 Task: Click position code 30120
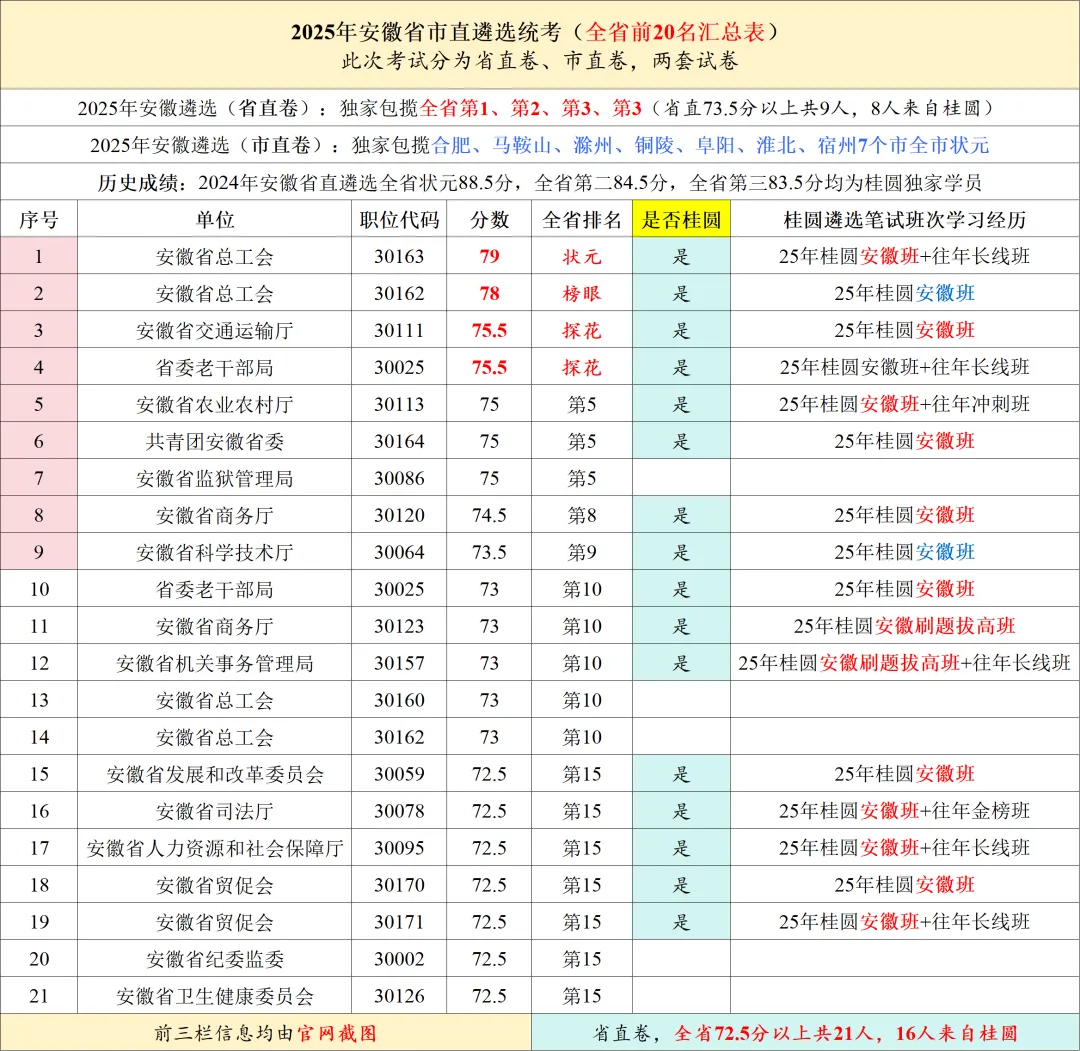coord(399,515)
